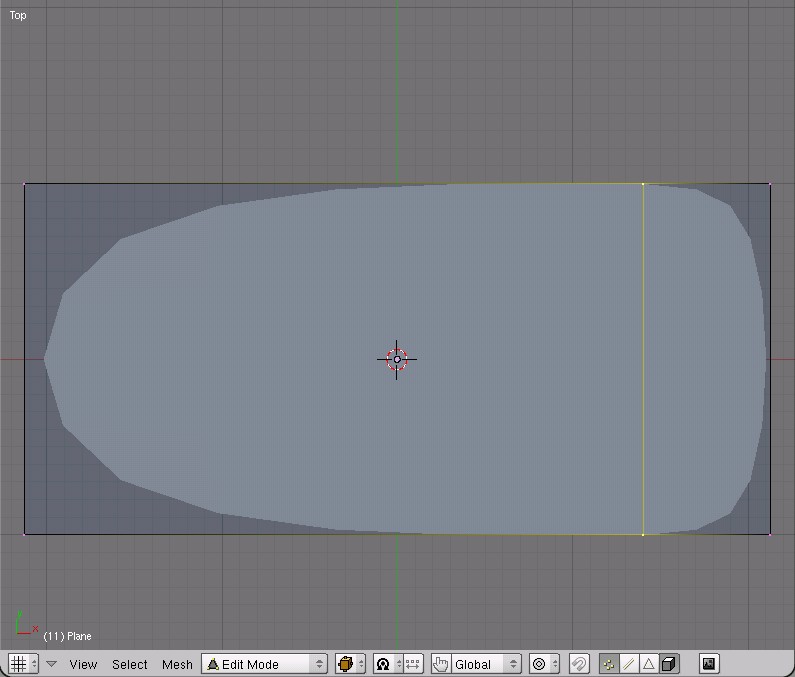Image resolution: width=795 pixels, height=677 pixels.
Task: Open the View menu
Action: click(83, 664)
